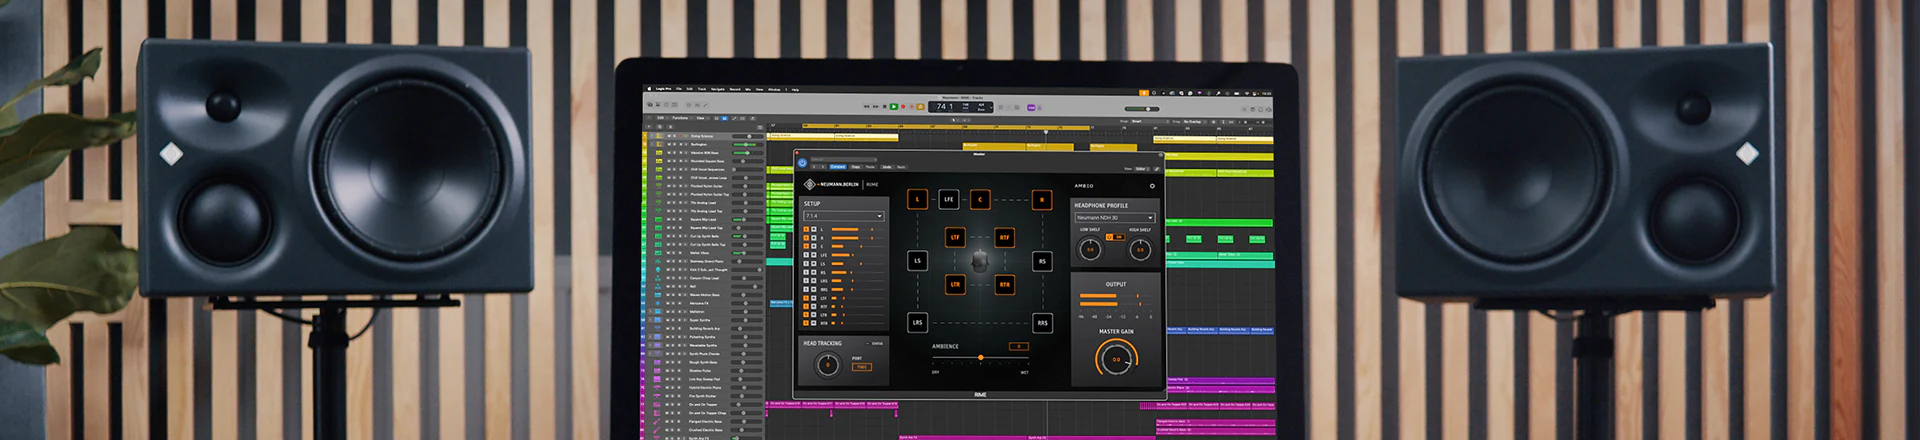Select the C center speaker button
Viewport: 1920px width, 440px height.
[x=980, y=200]
